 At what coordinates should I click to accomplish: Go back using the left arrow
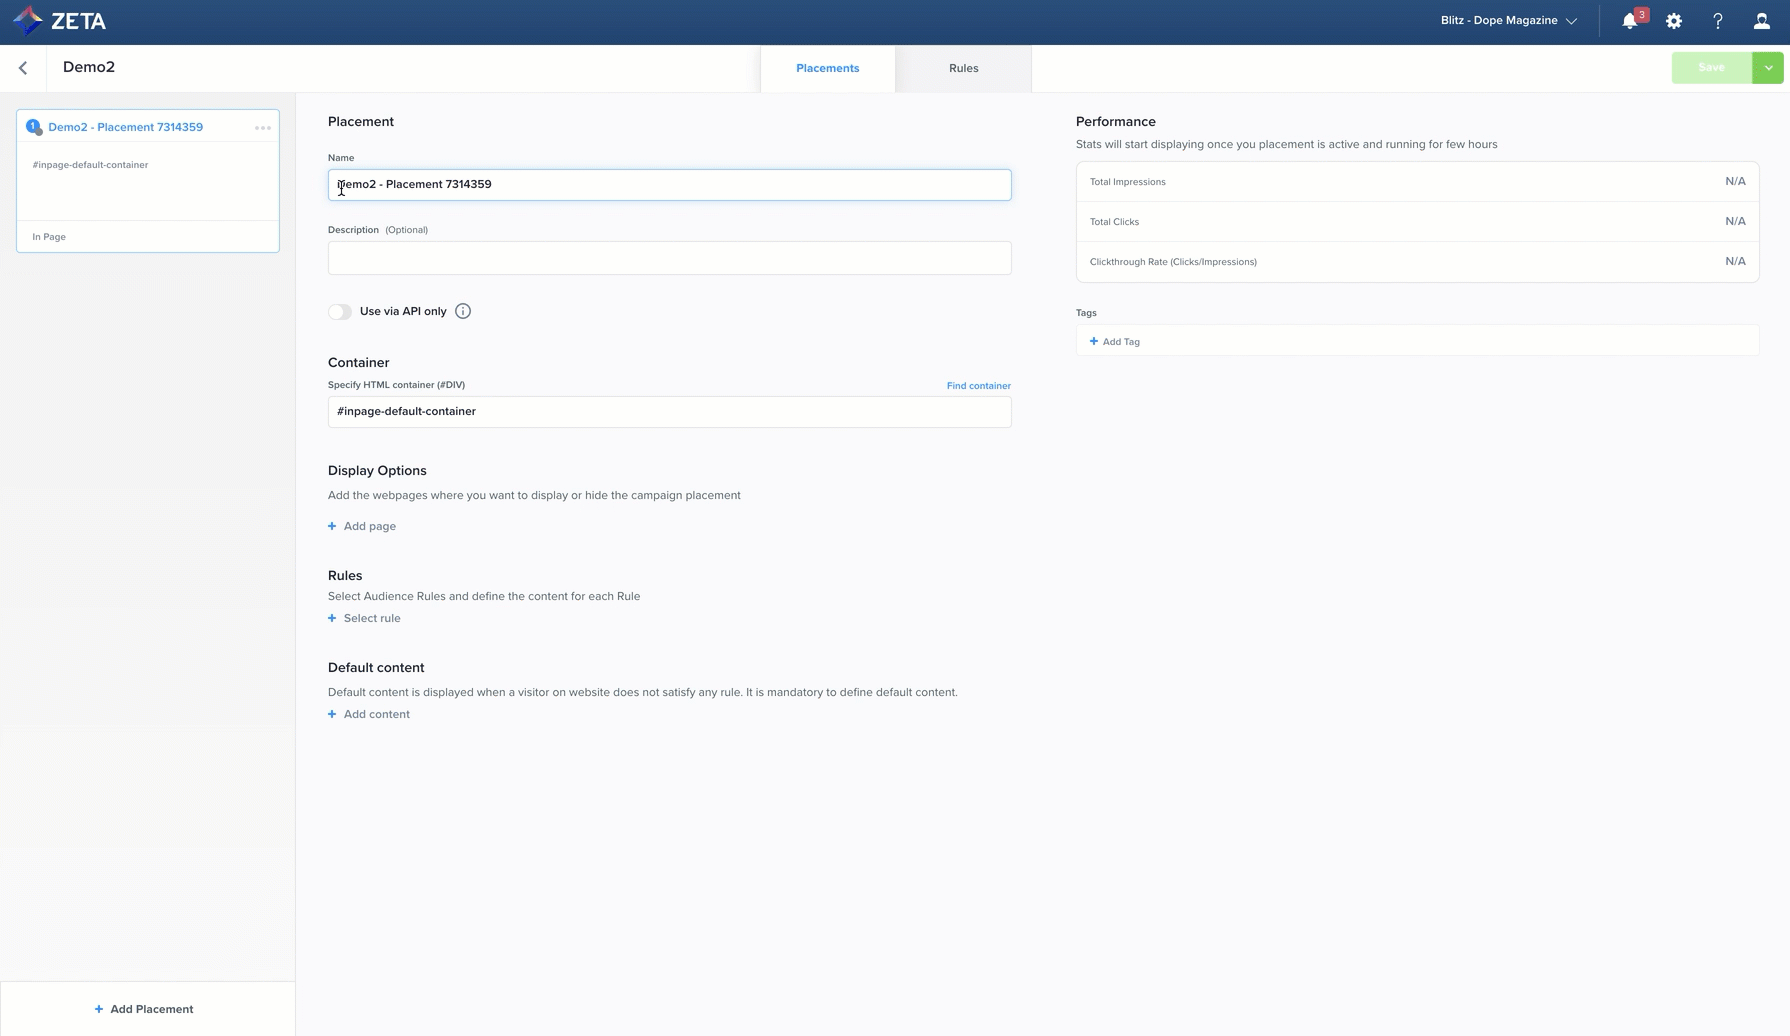[23, 68]
